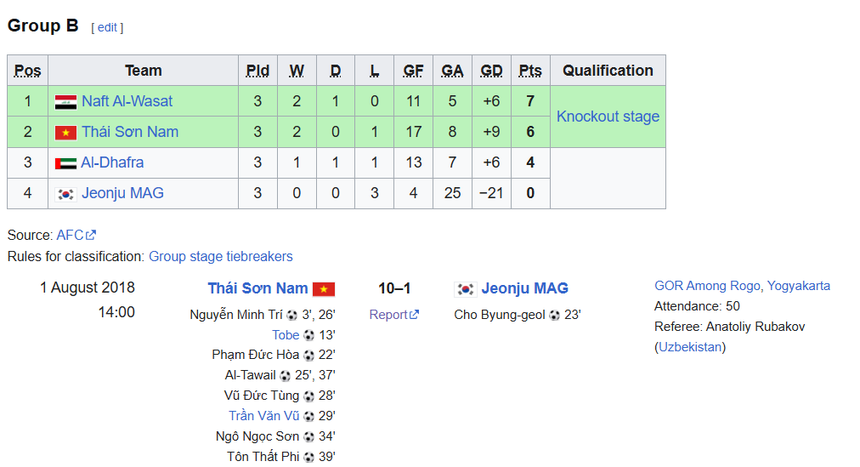Follow the Knockout stage link

(608, 117)
